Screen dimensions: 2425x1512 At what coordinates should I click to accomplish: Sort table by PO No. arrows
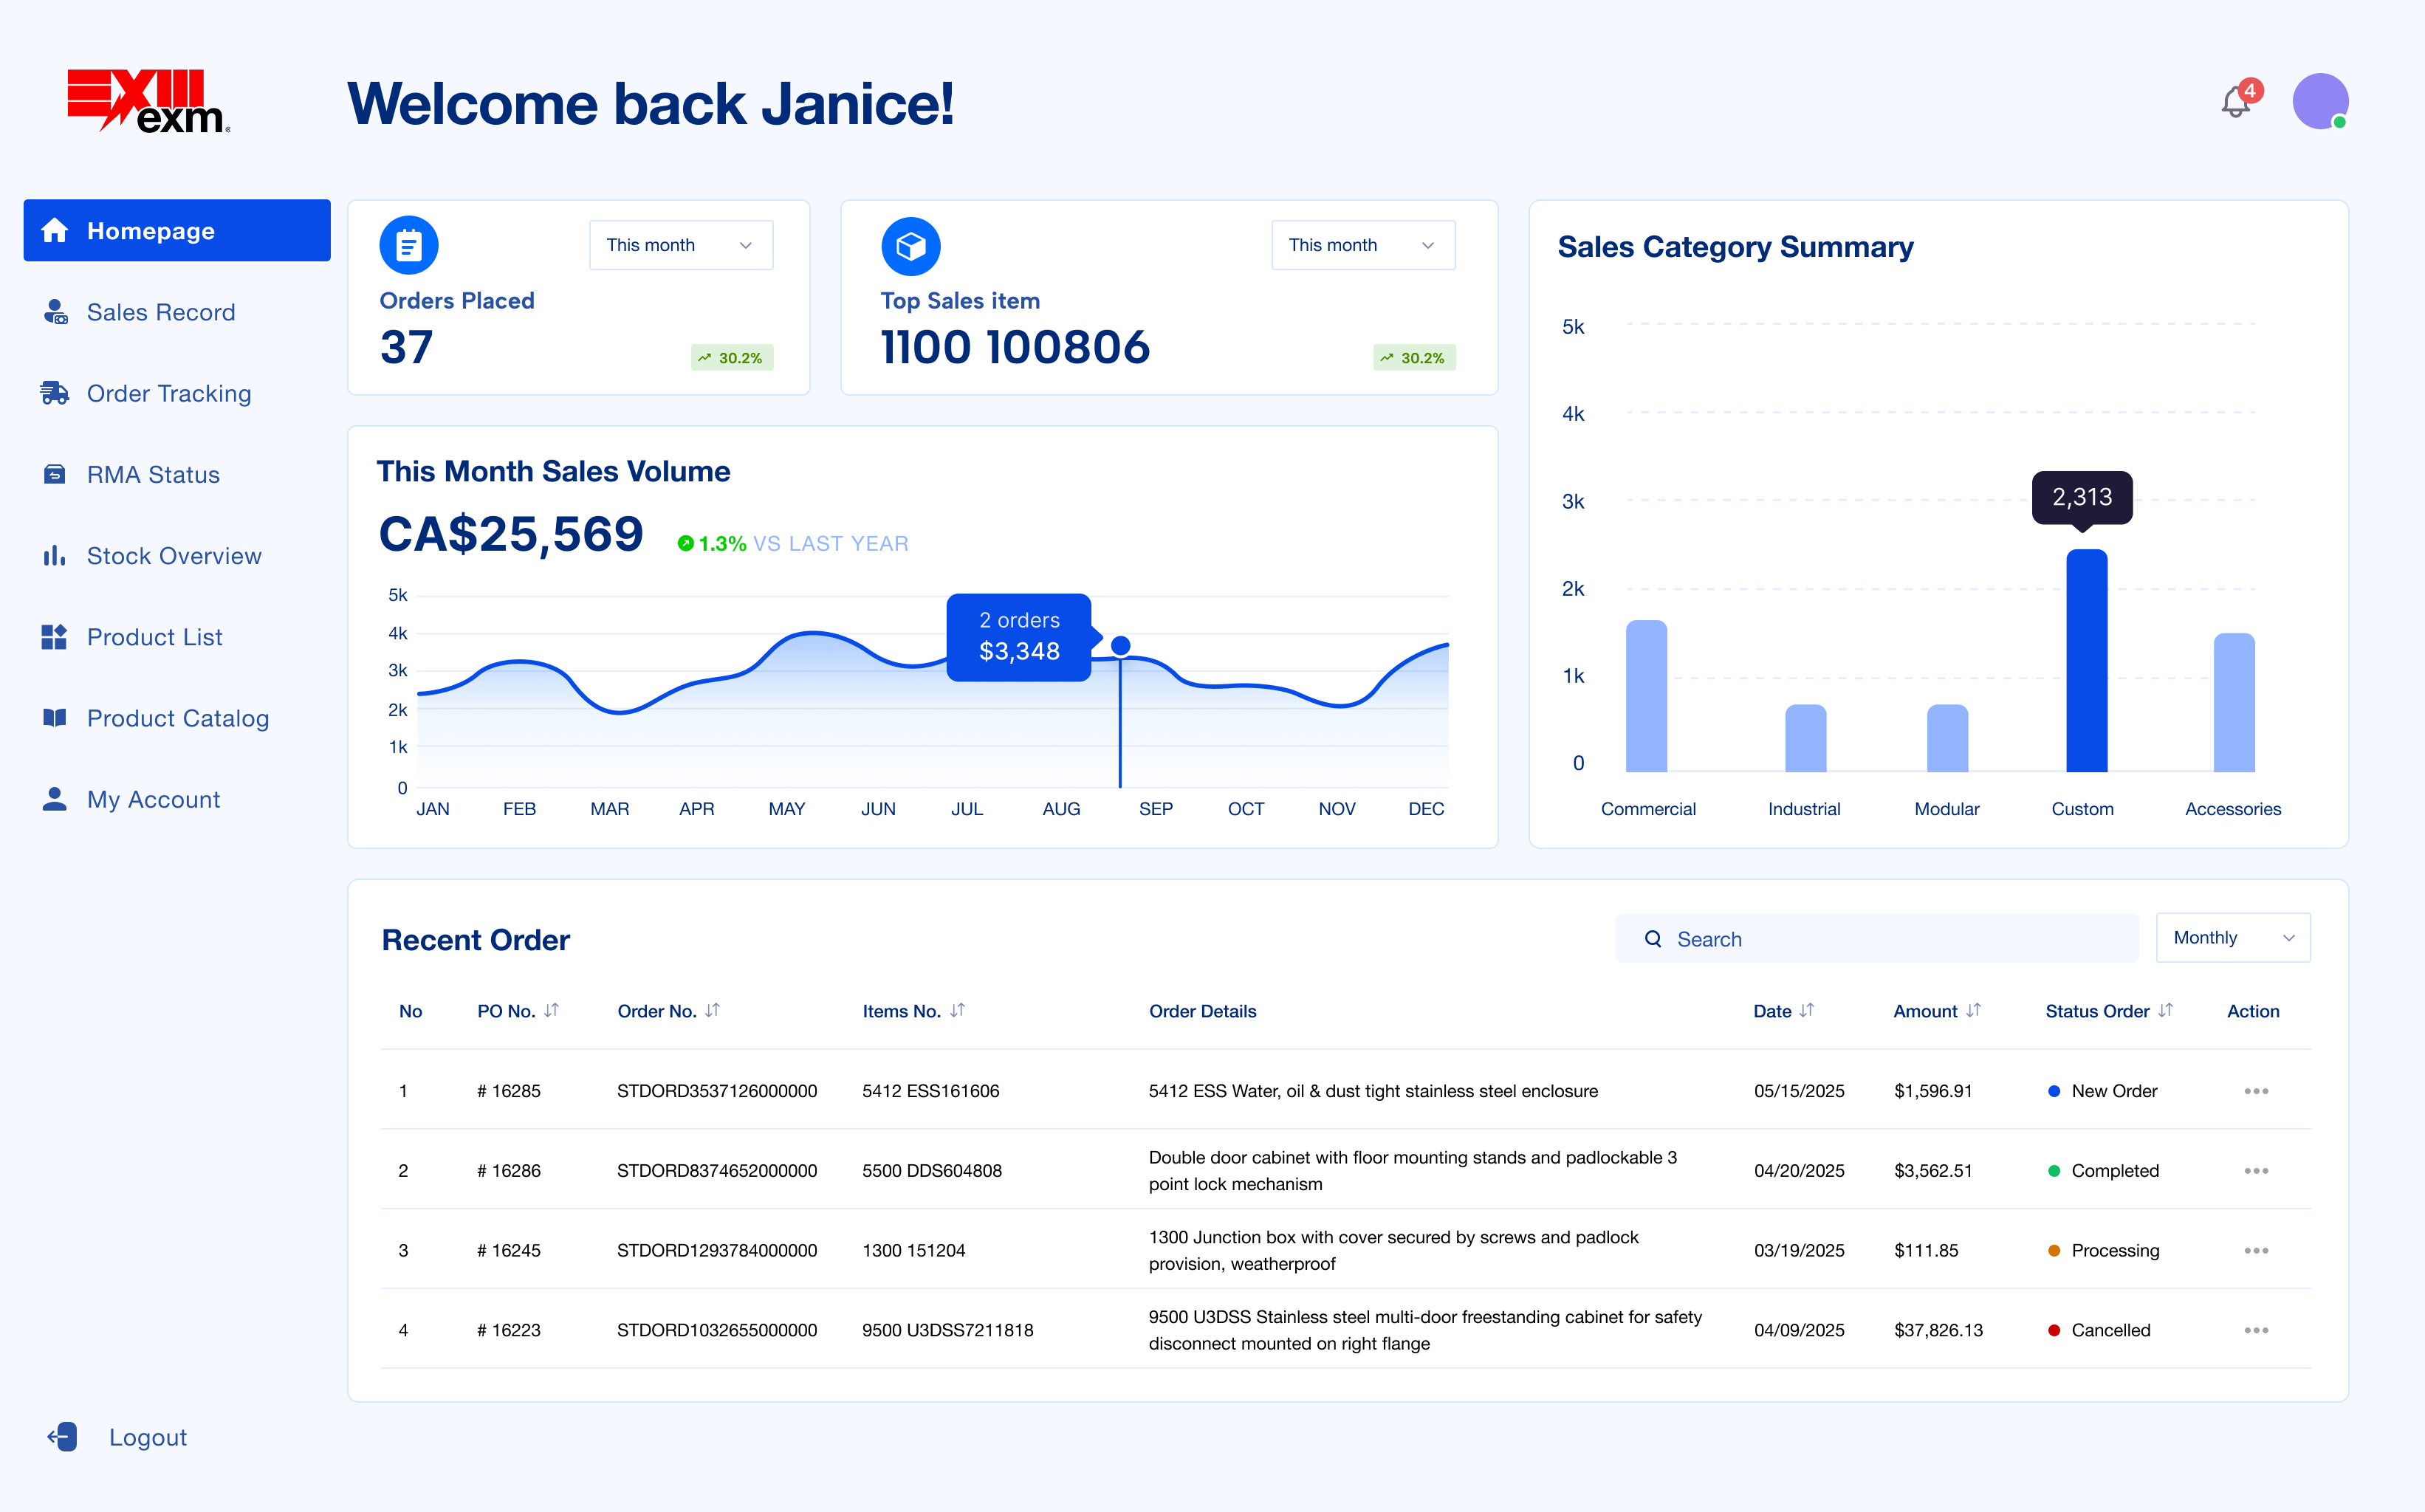[x=551, y=1011]
